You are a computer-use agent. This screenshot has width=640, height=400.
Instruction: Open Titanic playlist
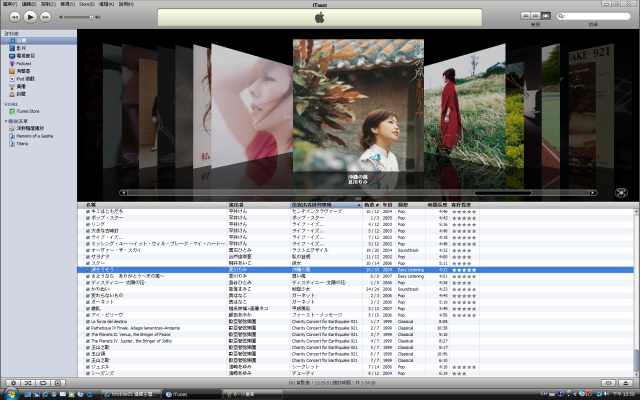38,144
